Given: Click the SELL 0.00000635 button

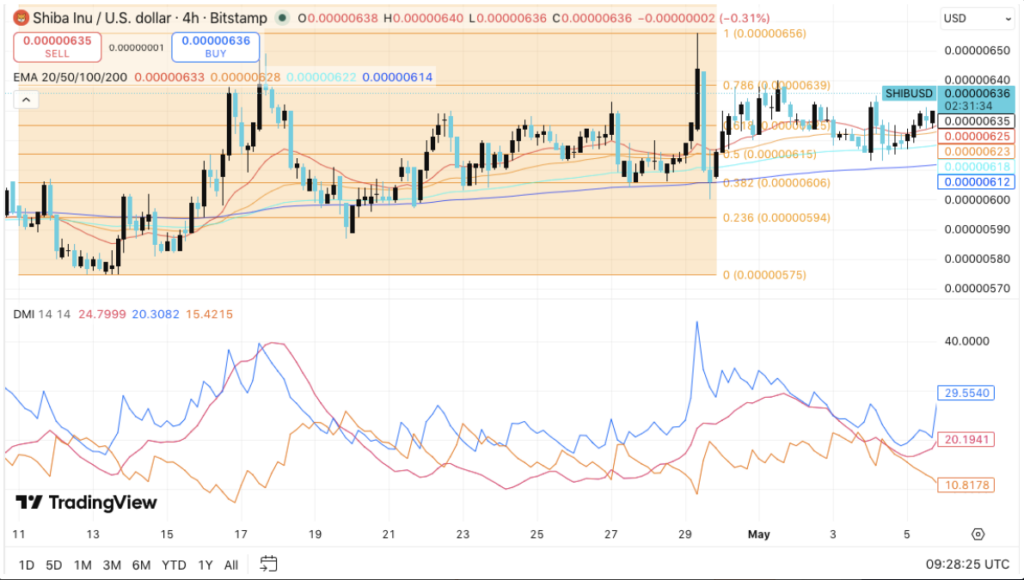Looking at the screenshot, I should click(x=57, y=46).
